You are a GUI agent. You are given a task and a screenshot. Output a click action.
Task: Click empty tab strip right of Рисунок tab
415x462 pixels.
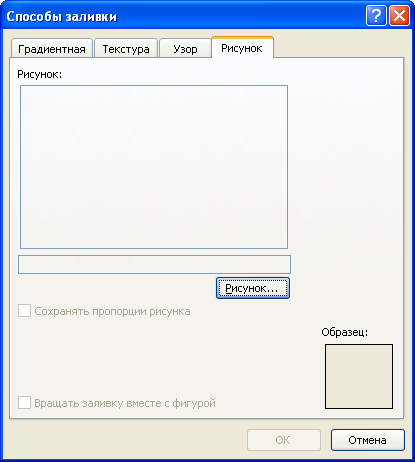pos(338,48)
